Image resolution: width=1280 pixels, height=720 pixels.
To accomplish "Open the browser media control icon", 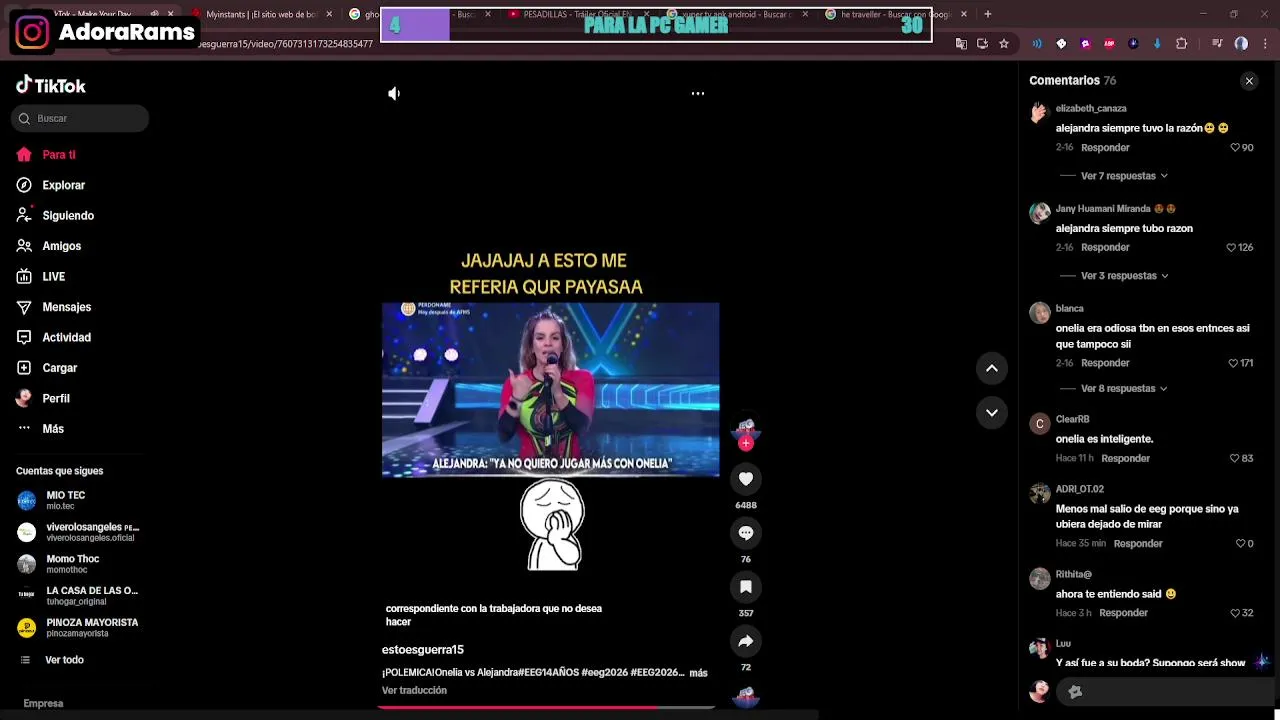I will 1217,44.
